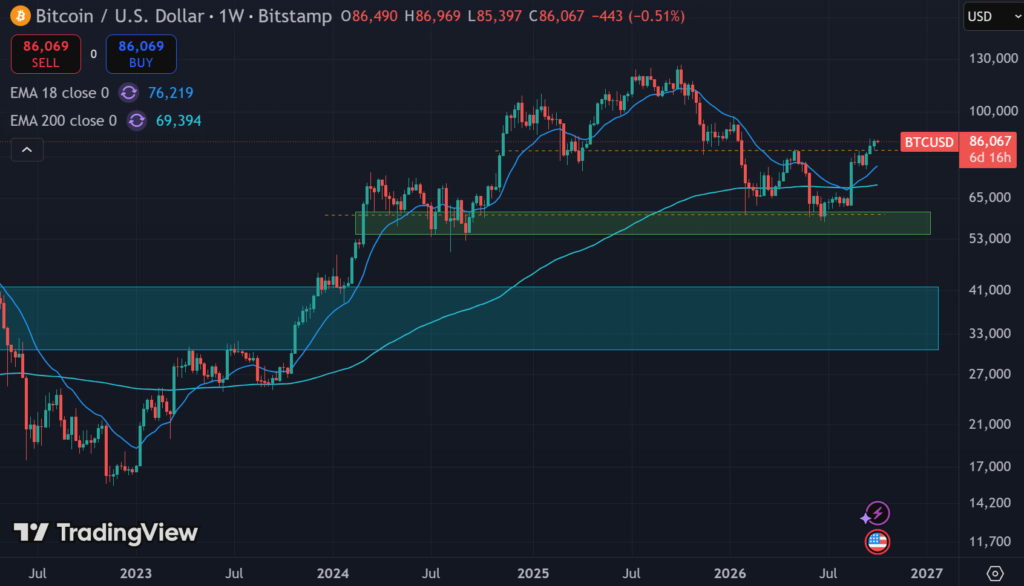Click the 17,000 price axis label
The image size is (1024, 586).
(x=990, y=466)
